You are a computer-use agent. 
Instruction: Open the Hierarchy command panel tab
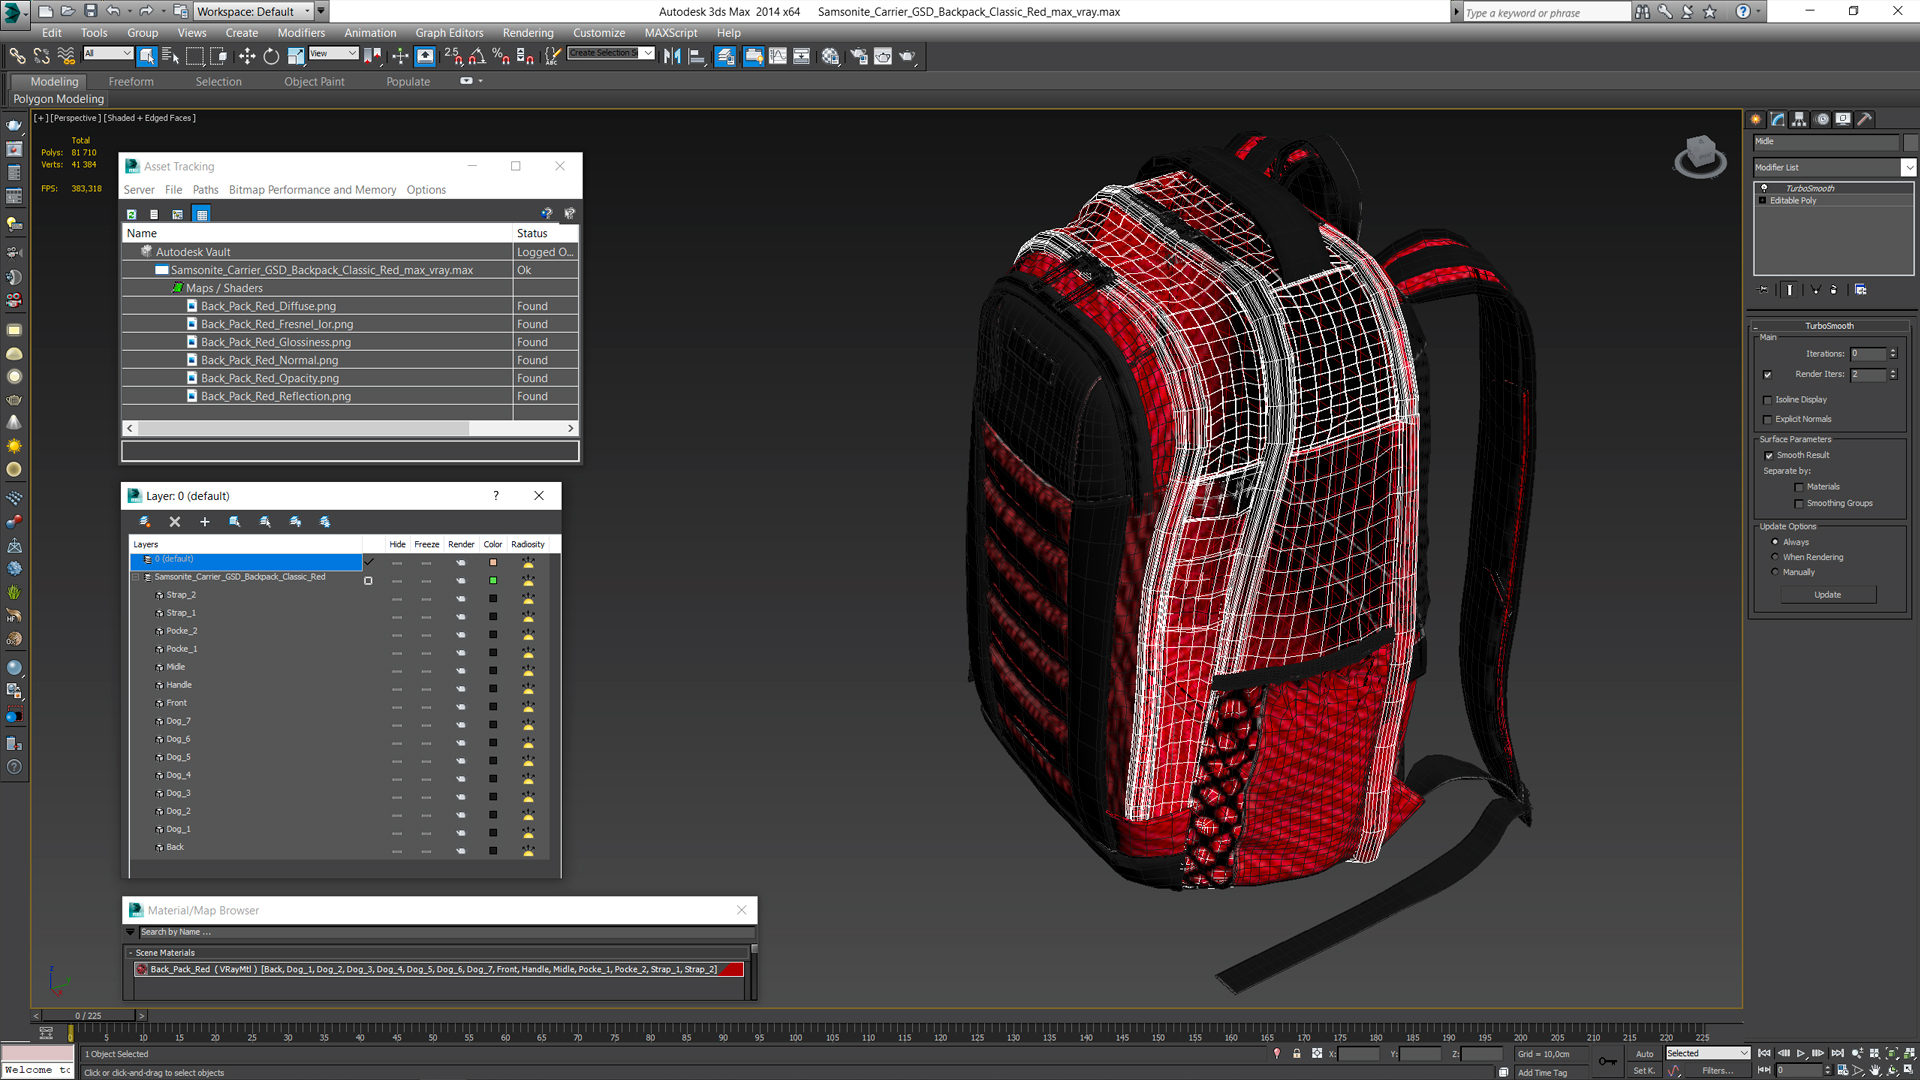1800,119
